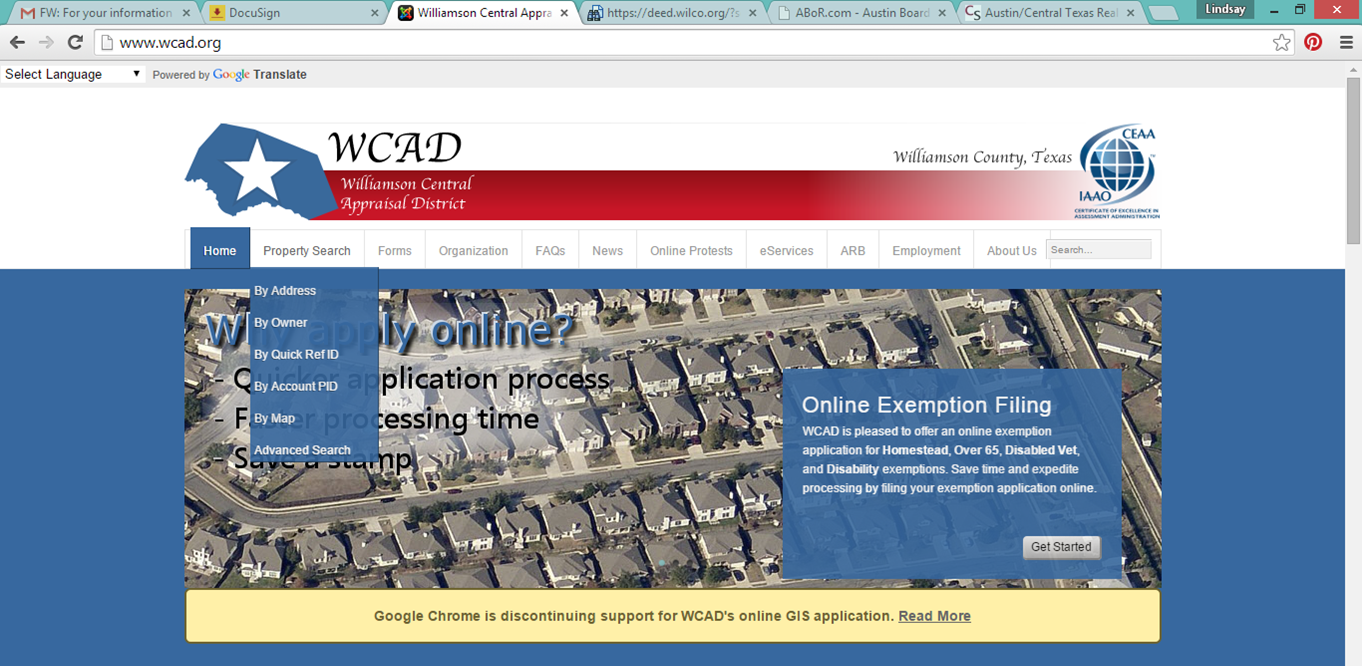1362x666 pixels.
Task: Reload the page with refresh icon
Action: (x=75, y=42)
